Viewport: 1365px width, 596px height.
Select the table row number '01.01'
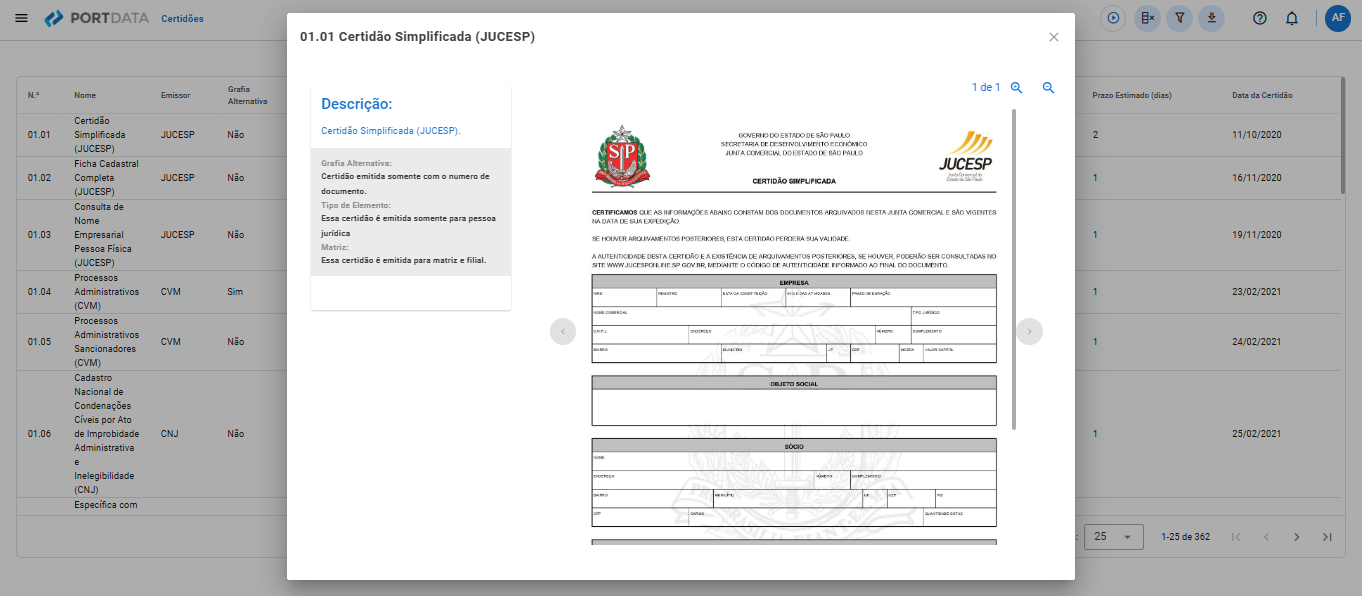pyautogui.click(x=39, y=135)
